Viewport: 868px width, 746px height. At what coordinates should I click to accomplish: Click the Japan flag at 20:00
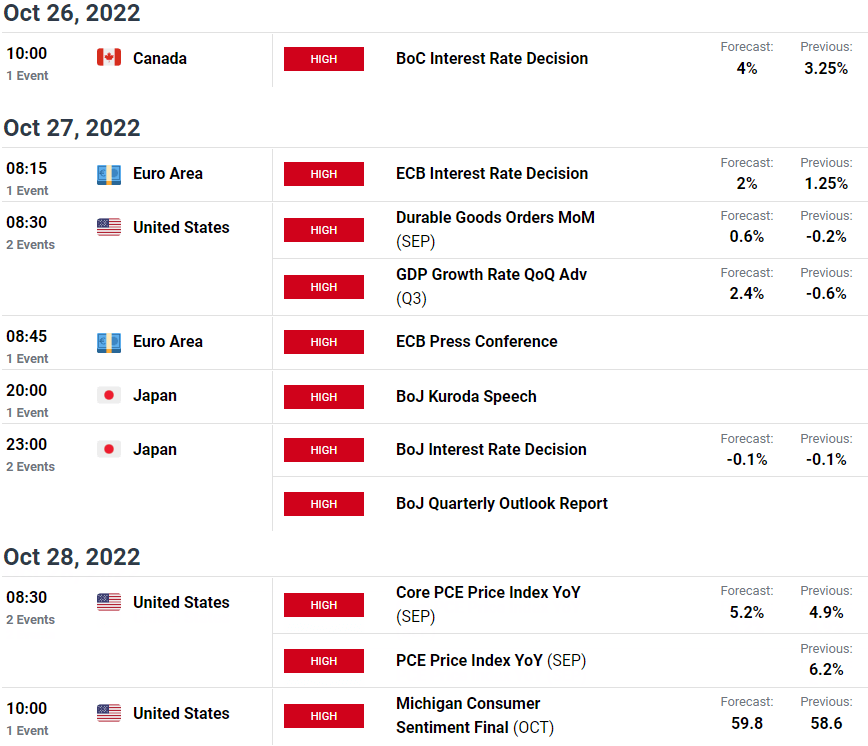(x=108, y=395)
